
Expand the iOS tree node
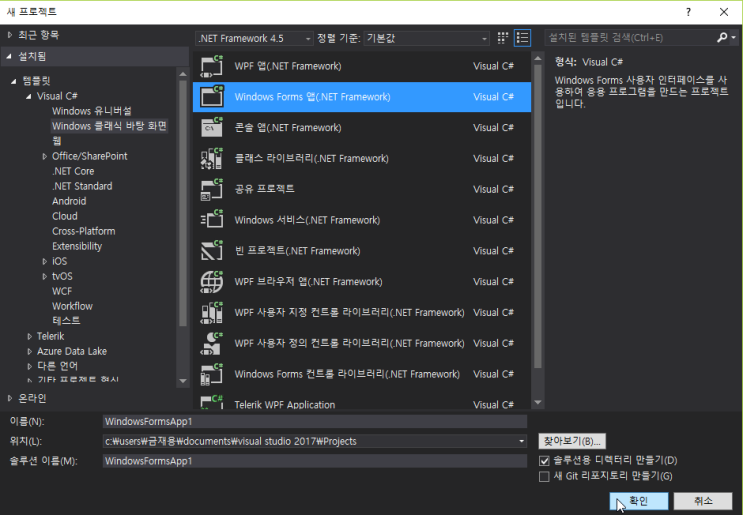(x=45, y=262)
